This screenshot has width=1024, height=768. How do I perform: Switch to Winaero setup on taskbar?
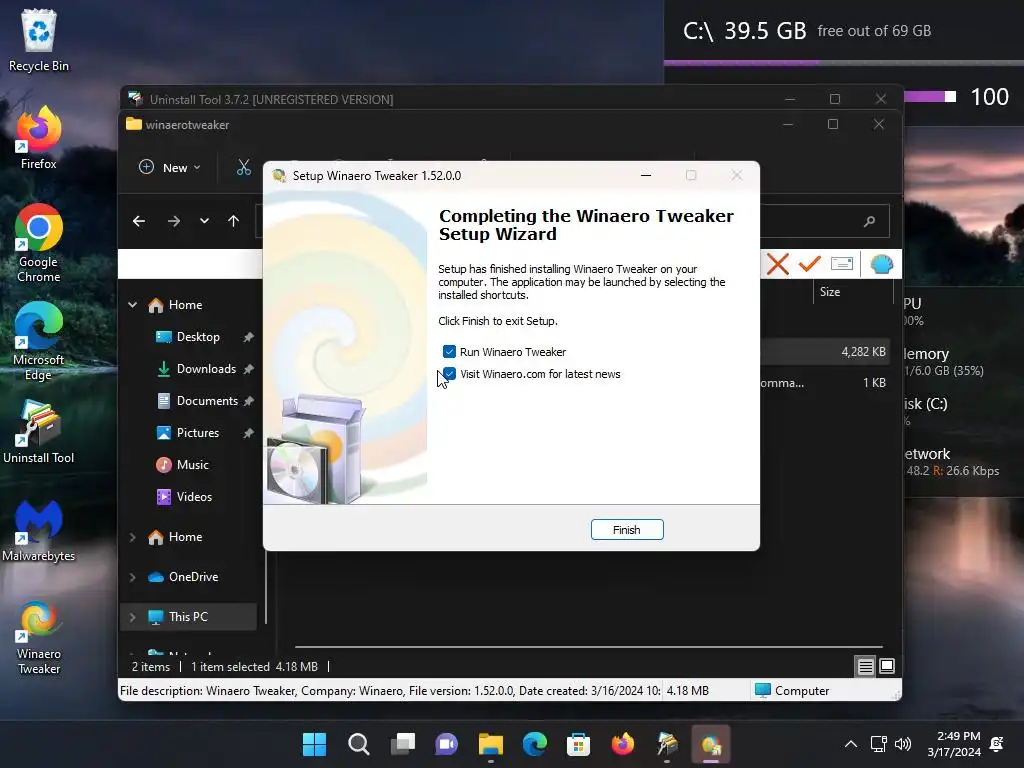(711, 744)
